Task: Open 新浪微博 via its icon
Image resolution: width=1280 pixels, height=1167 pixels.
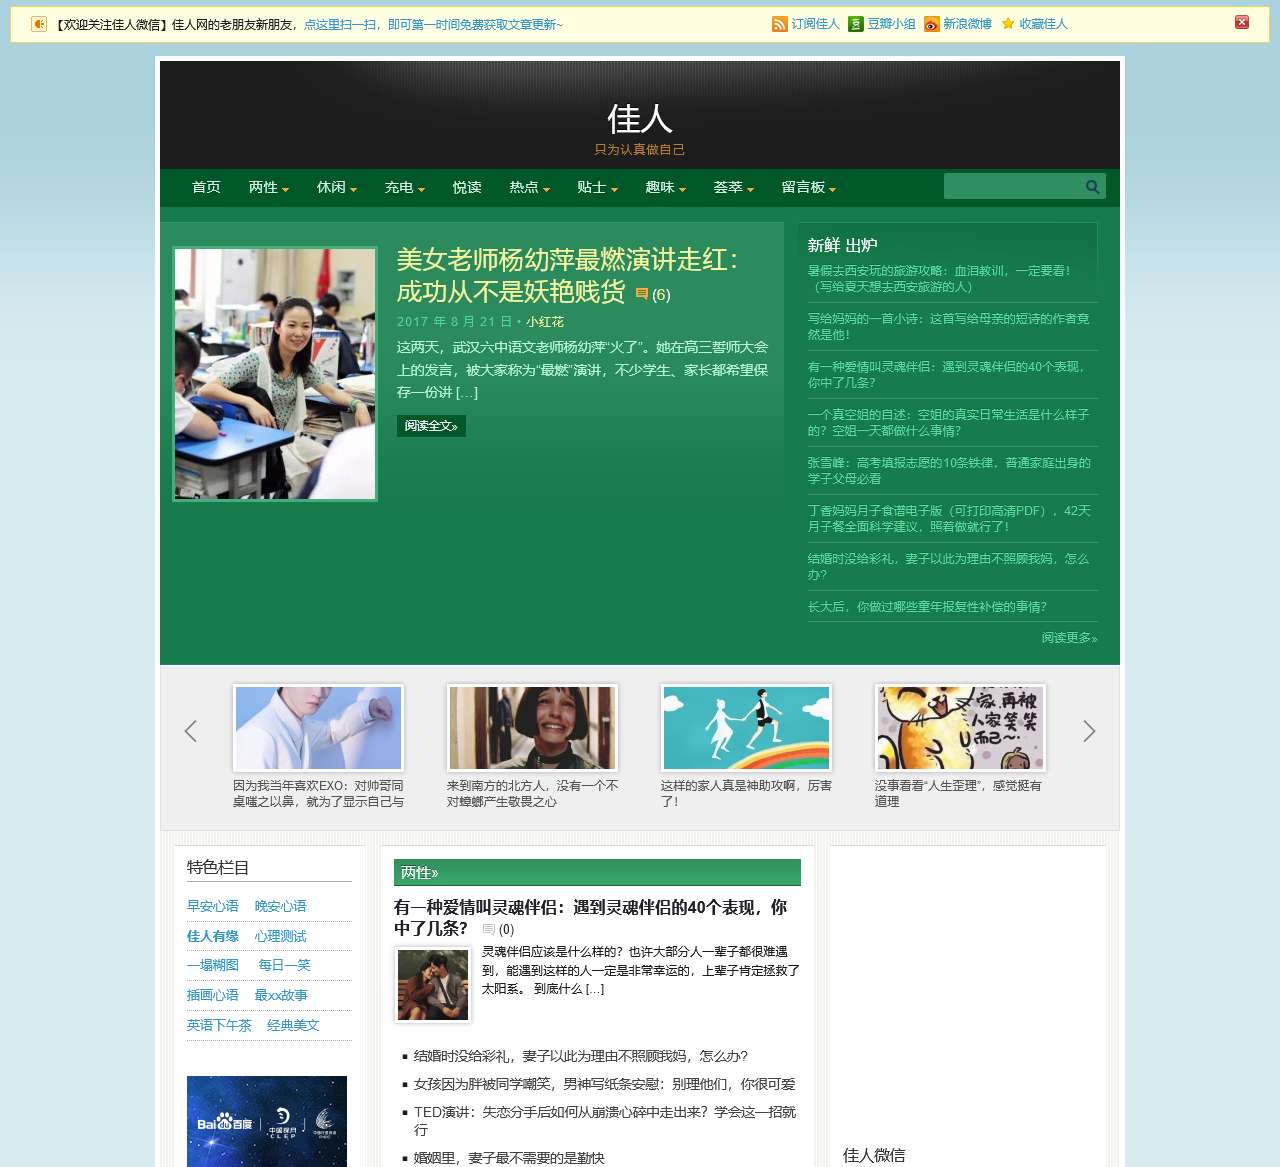Action: tap(932, 24)
